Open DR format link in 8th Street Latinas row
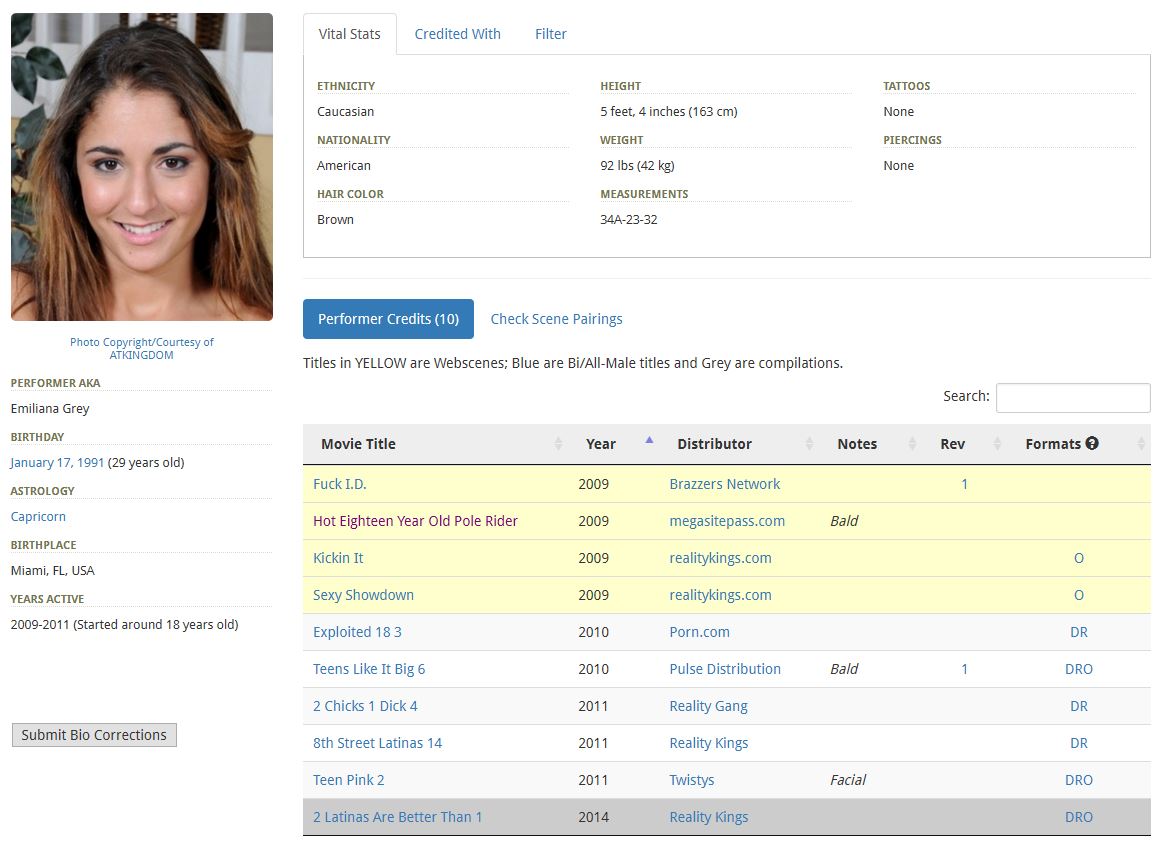The width and height of the screenshot is (1176, 851). 1078,743
